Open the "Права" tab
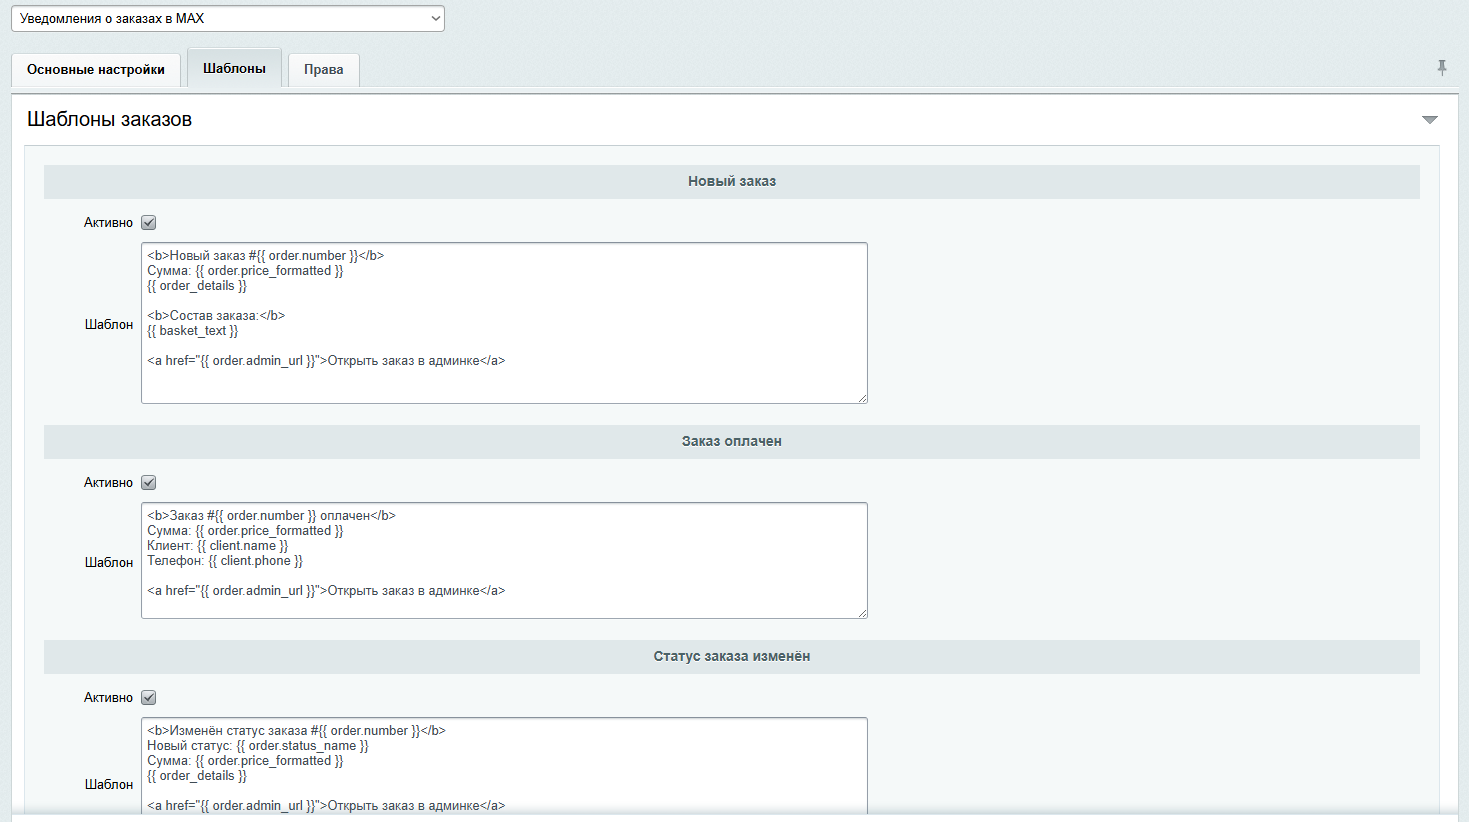This screenshot has width=1469, height=822. (324, 70)
